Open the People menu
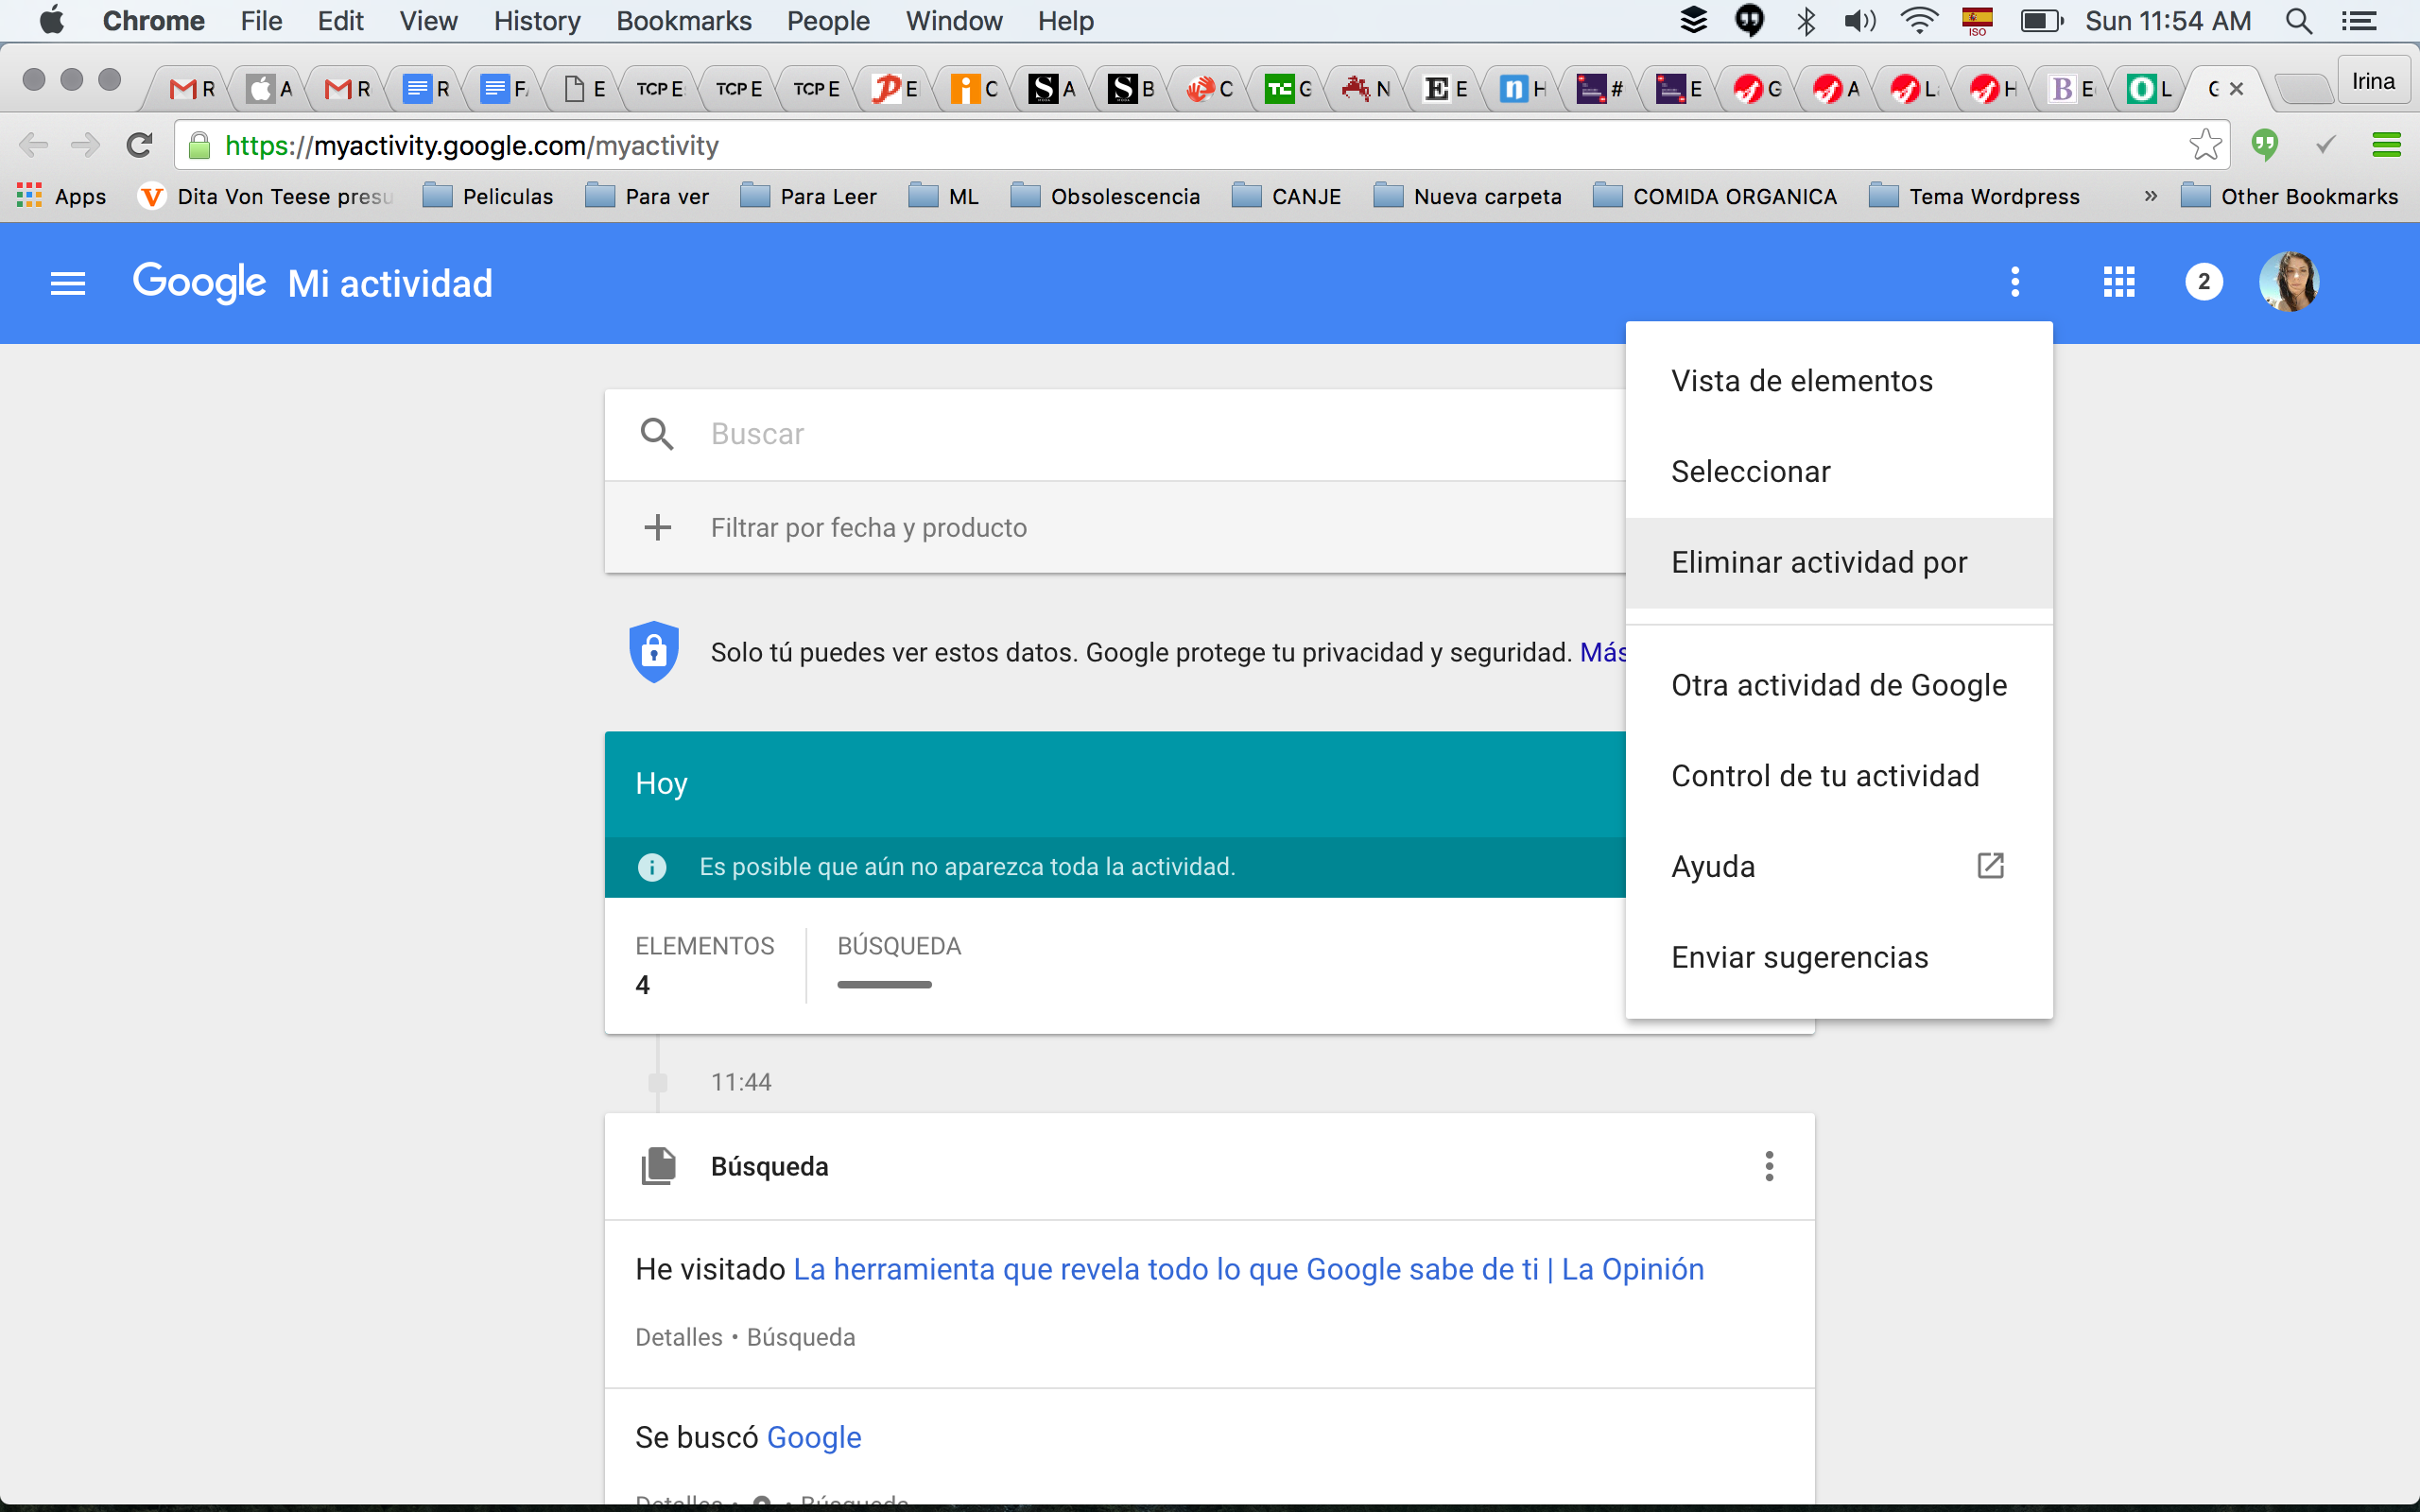 [x=828, y=21]
